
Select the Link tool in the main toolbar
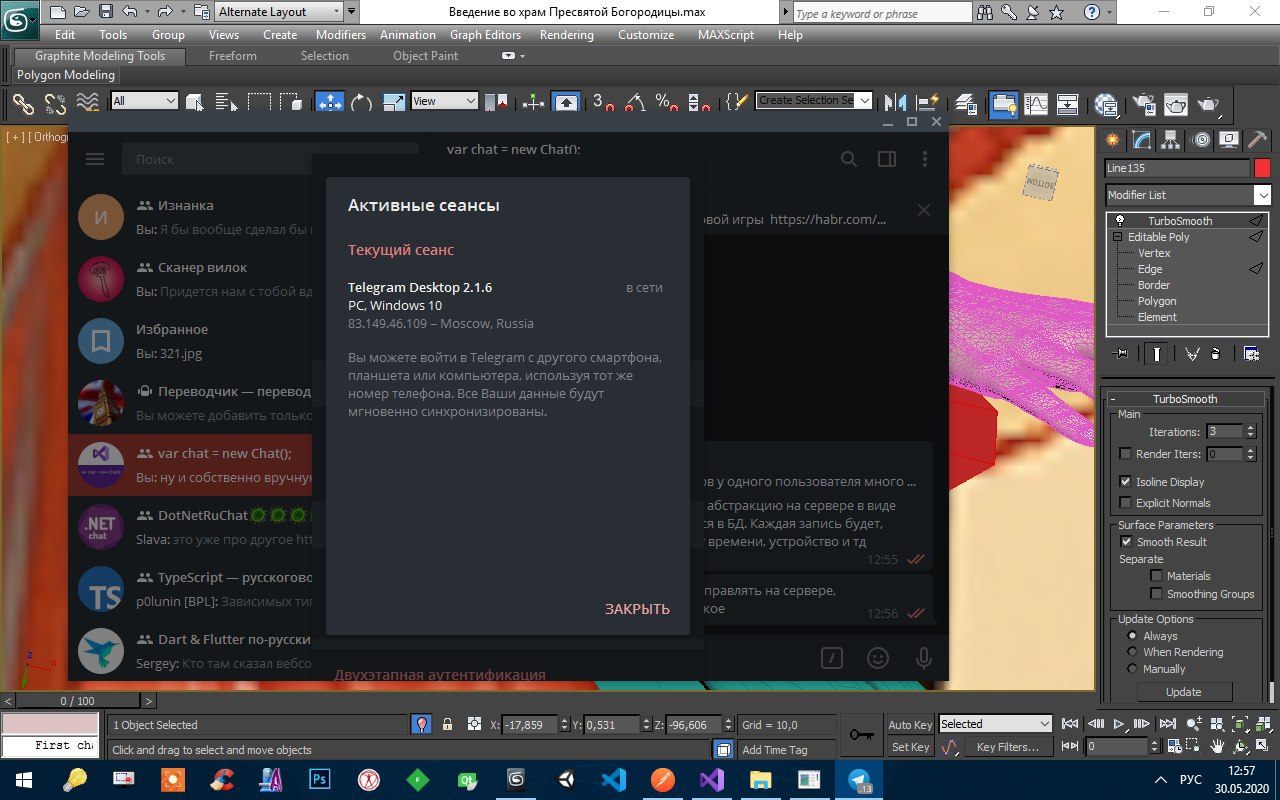tap(23, 102)
